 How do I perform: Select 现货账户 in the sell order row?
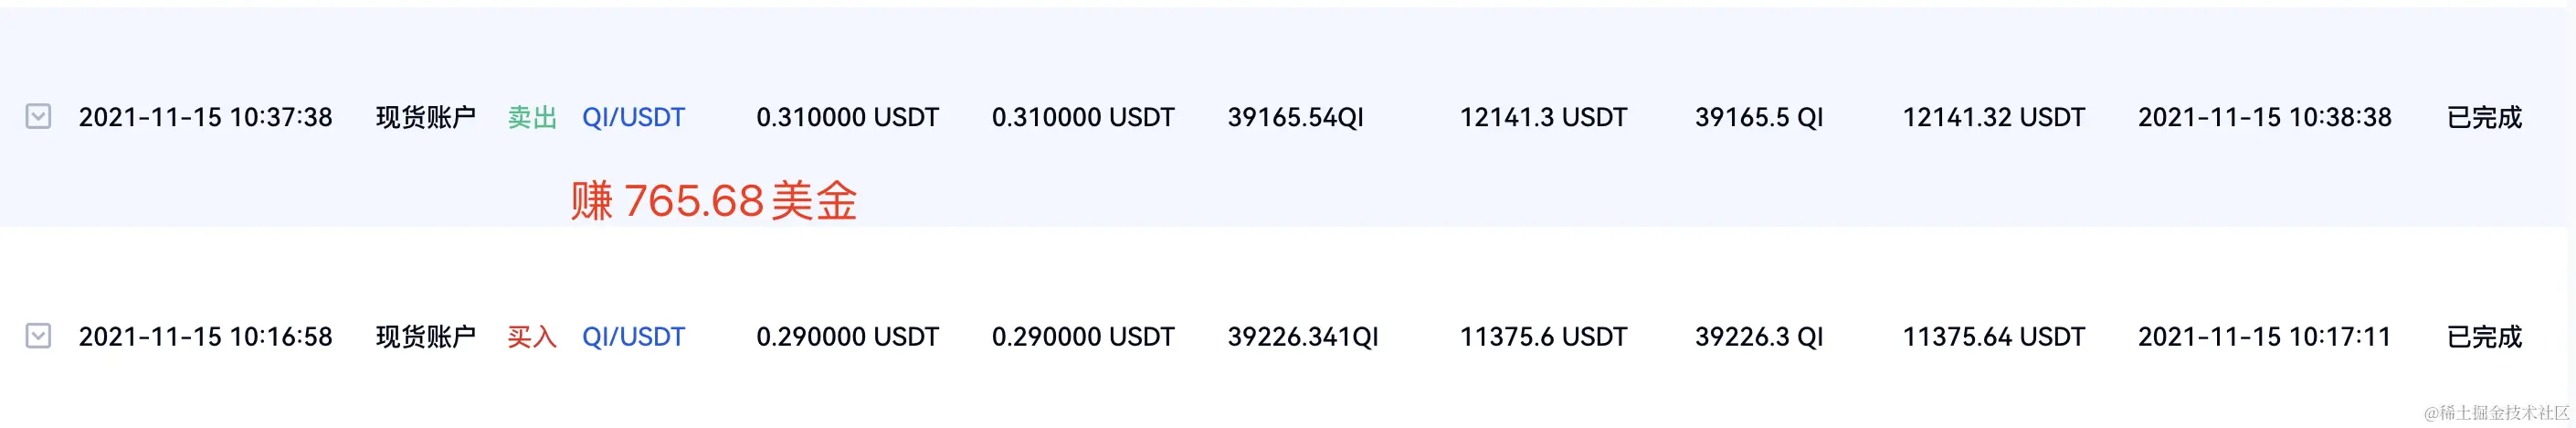point(425,118)
